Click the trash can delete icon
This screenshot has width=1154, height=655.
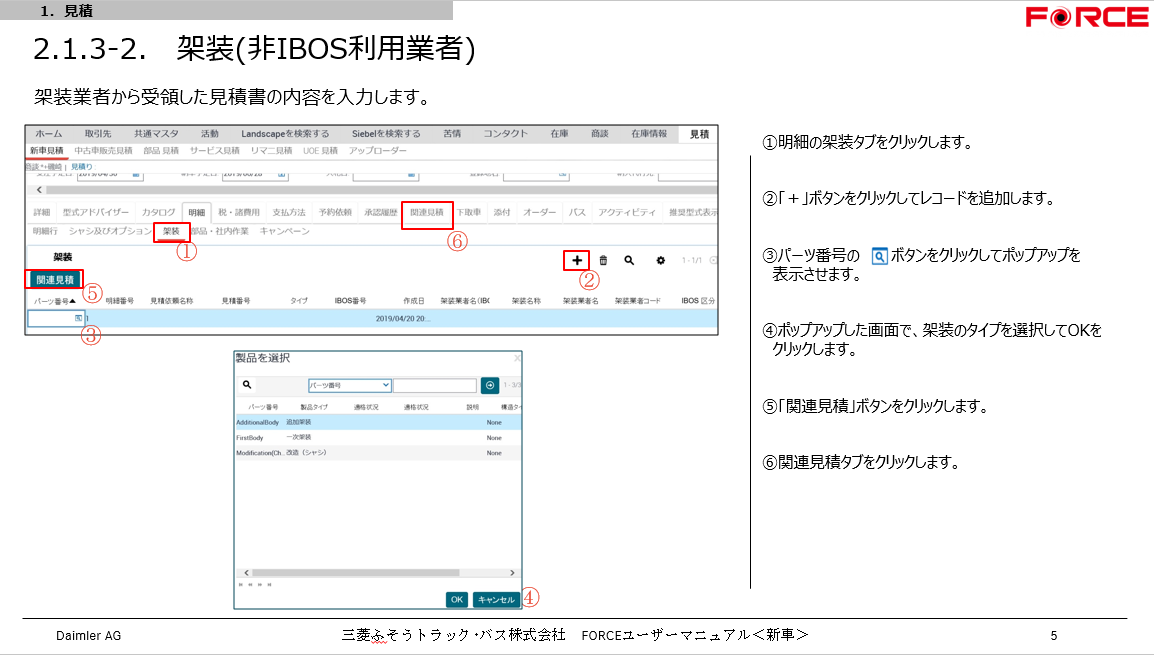point(603,260)
